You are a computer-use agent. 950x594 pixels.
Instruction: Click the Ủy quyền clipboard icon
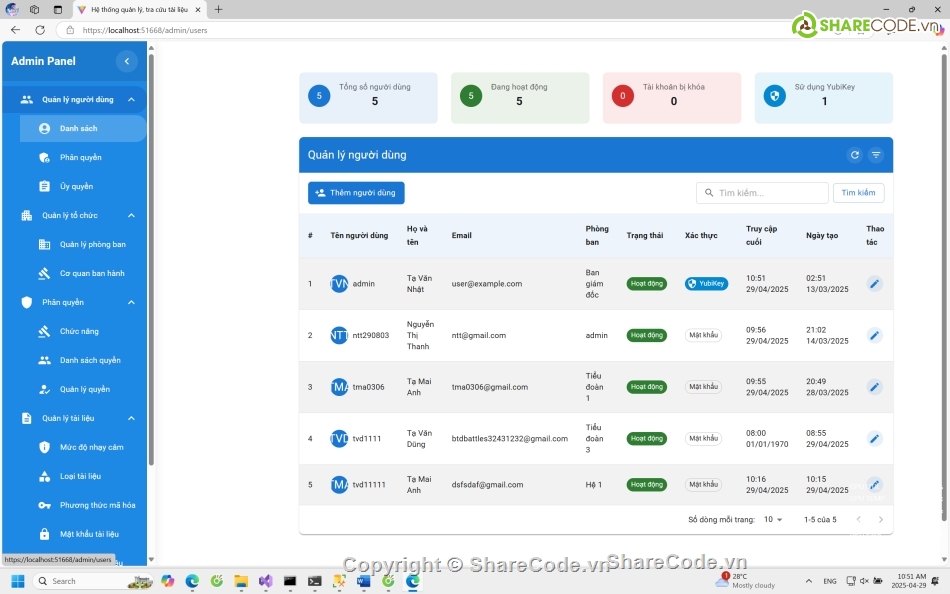[44, 187]
